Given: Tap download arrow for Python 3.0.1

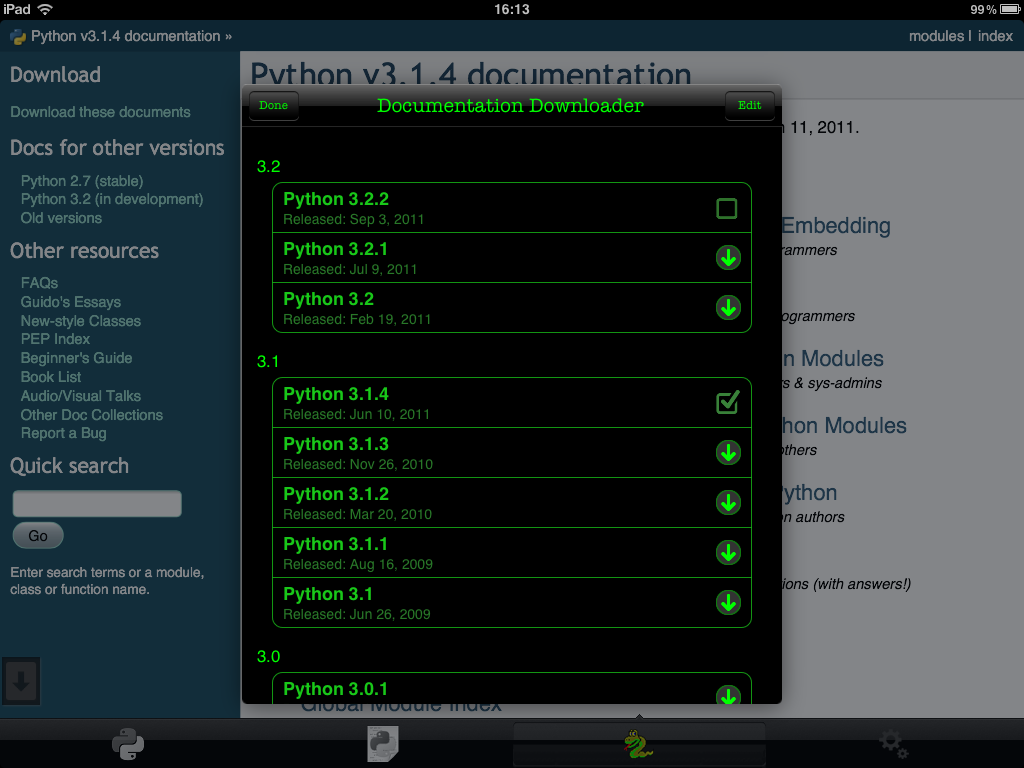Looking at the screenshot, I should [728, 695].
